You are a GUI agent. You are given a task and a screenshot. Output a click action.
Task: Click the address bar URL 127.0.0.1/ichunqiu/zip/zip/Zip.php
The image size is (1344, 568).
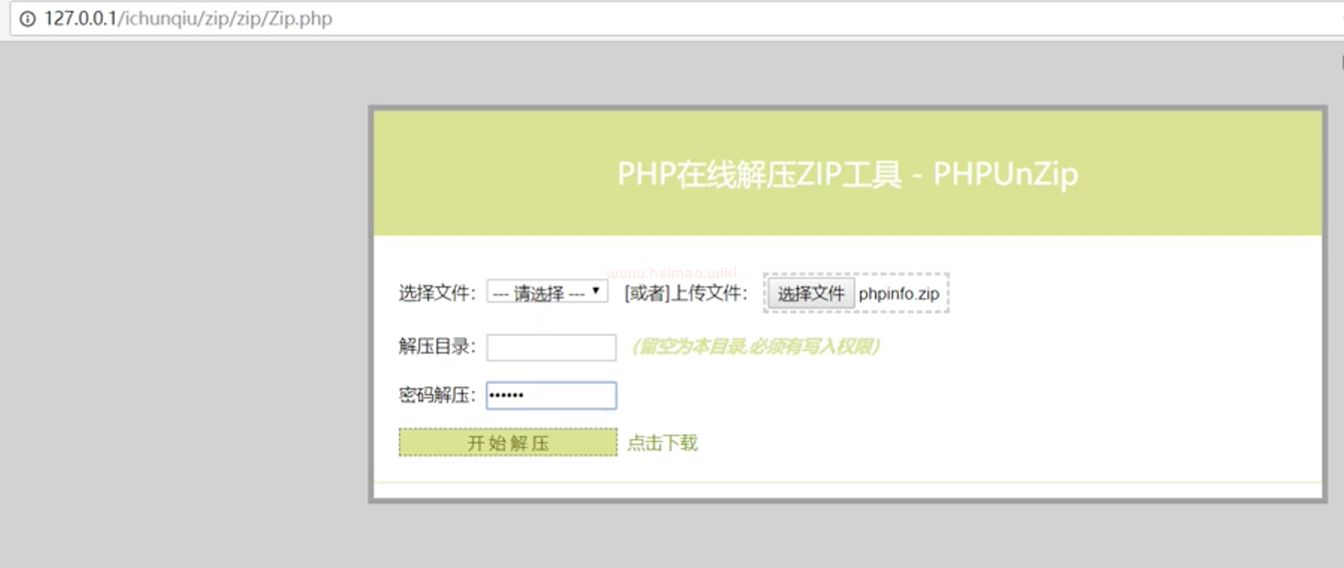point(188,19)
